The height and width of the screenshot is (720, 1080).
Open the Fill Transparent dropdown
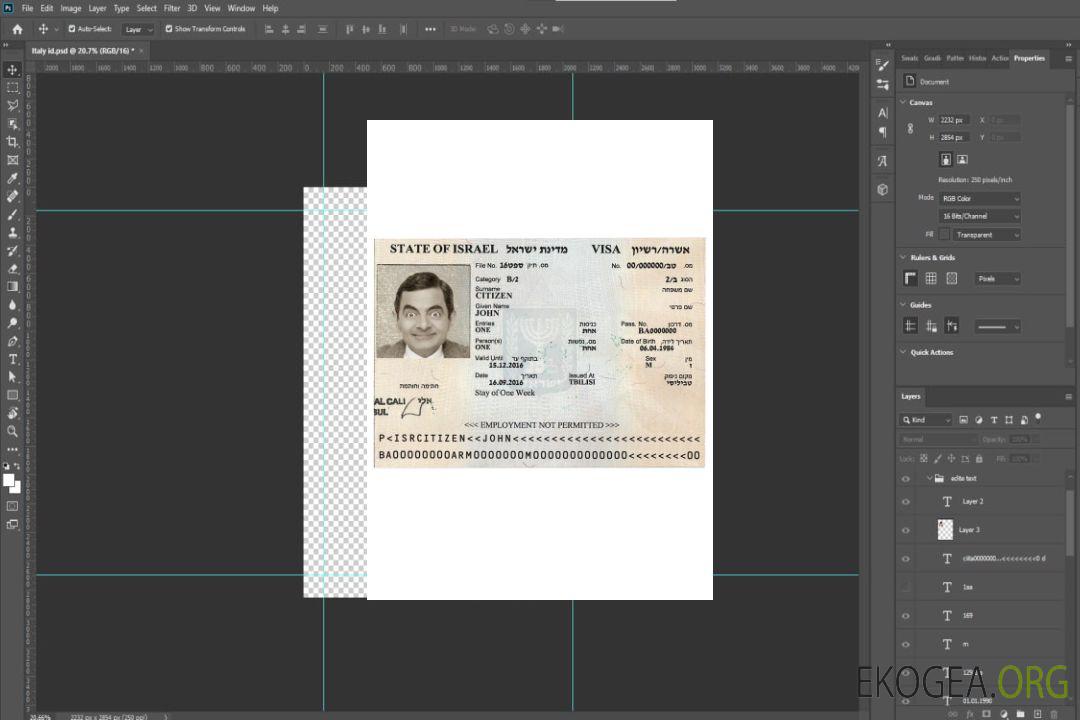(986, 235)
